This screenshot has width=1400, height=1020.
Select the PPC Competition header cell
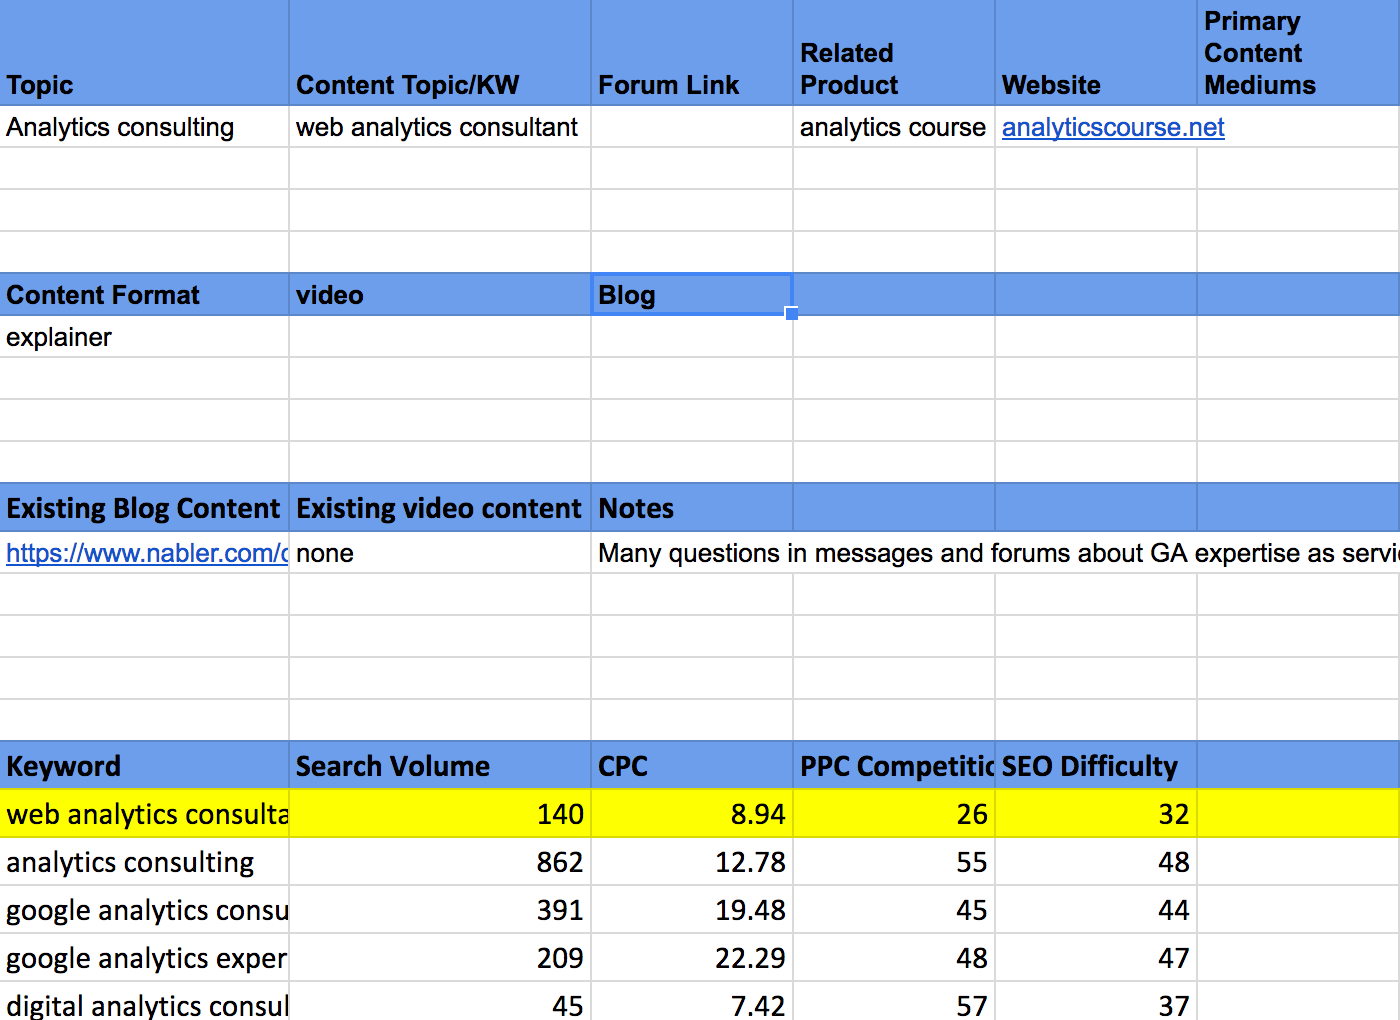click(x=894, y=766)
